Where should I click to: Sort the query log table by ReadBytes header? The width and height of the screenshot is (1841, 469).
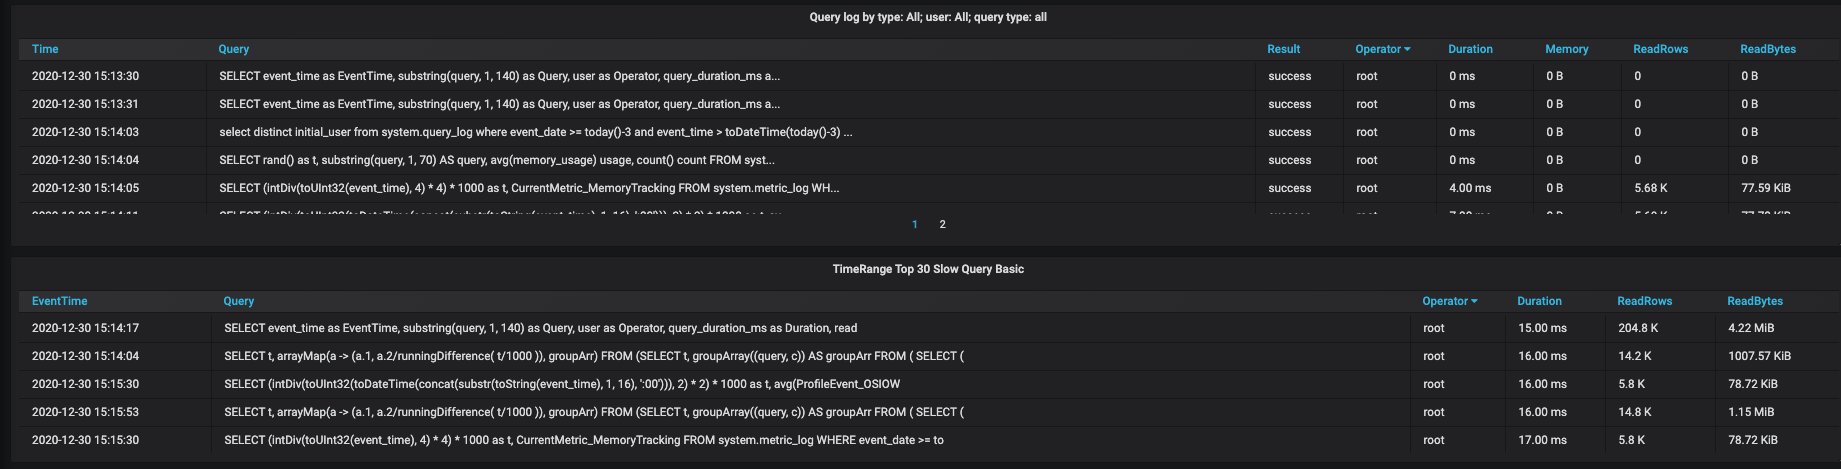1767,49
